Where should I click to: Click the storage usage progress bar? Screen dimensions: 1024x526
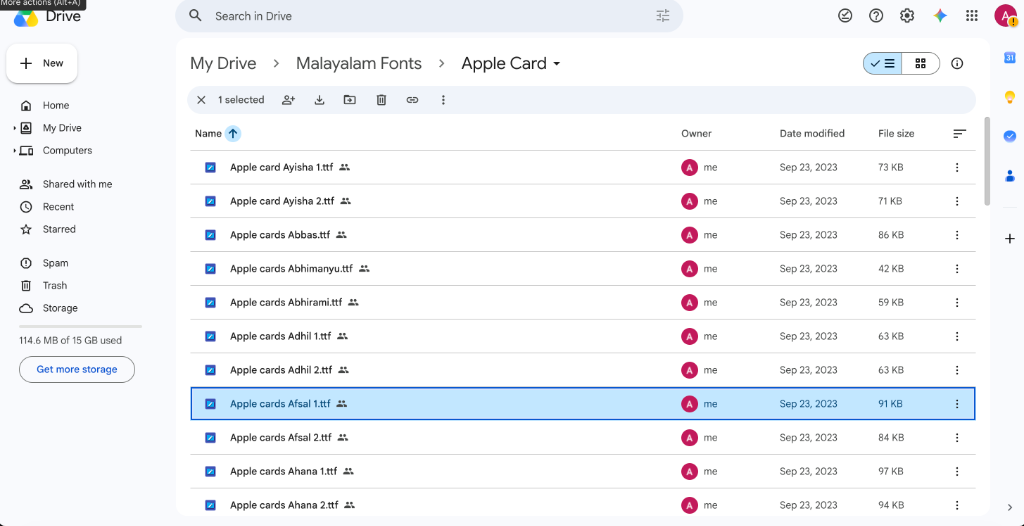(x=80, y=326)
